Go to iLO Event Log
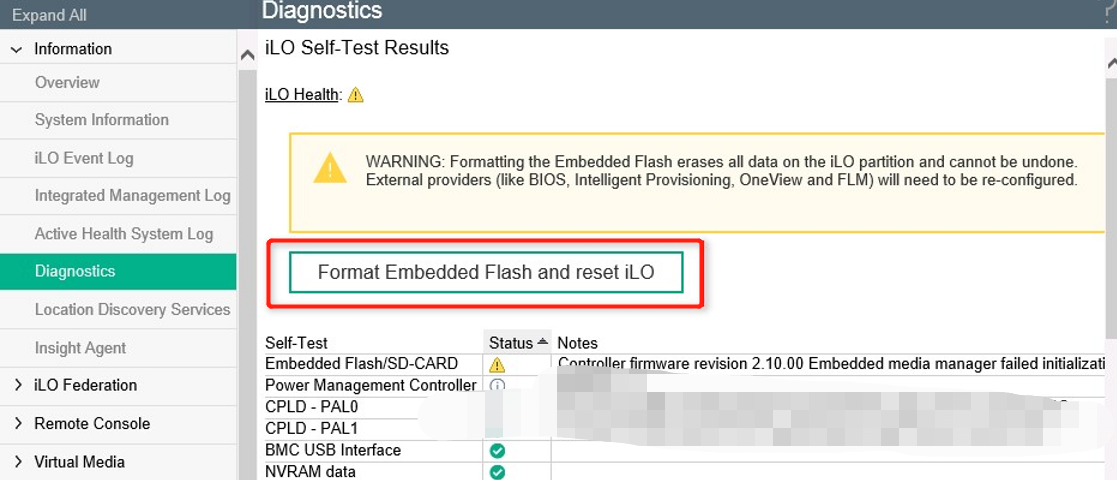The image size is (1117, 480). [83, 158]
